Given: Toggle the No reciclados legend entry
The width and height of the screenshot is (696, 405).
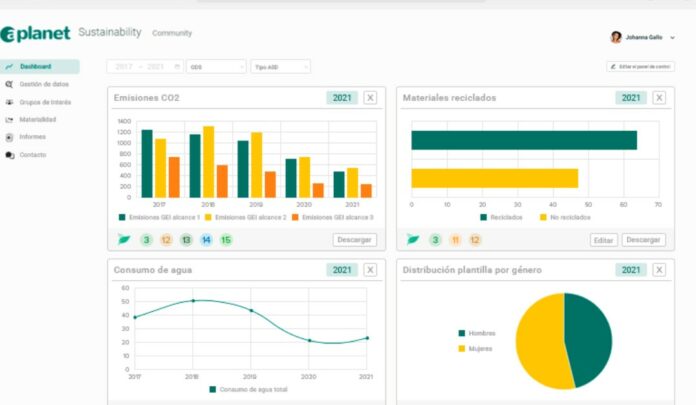Looking at the screenshot, I should pyautogui.click(x=565, y=217).
